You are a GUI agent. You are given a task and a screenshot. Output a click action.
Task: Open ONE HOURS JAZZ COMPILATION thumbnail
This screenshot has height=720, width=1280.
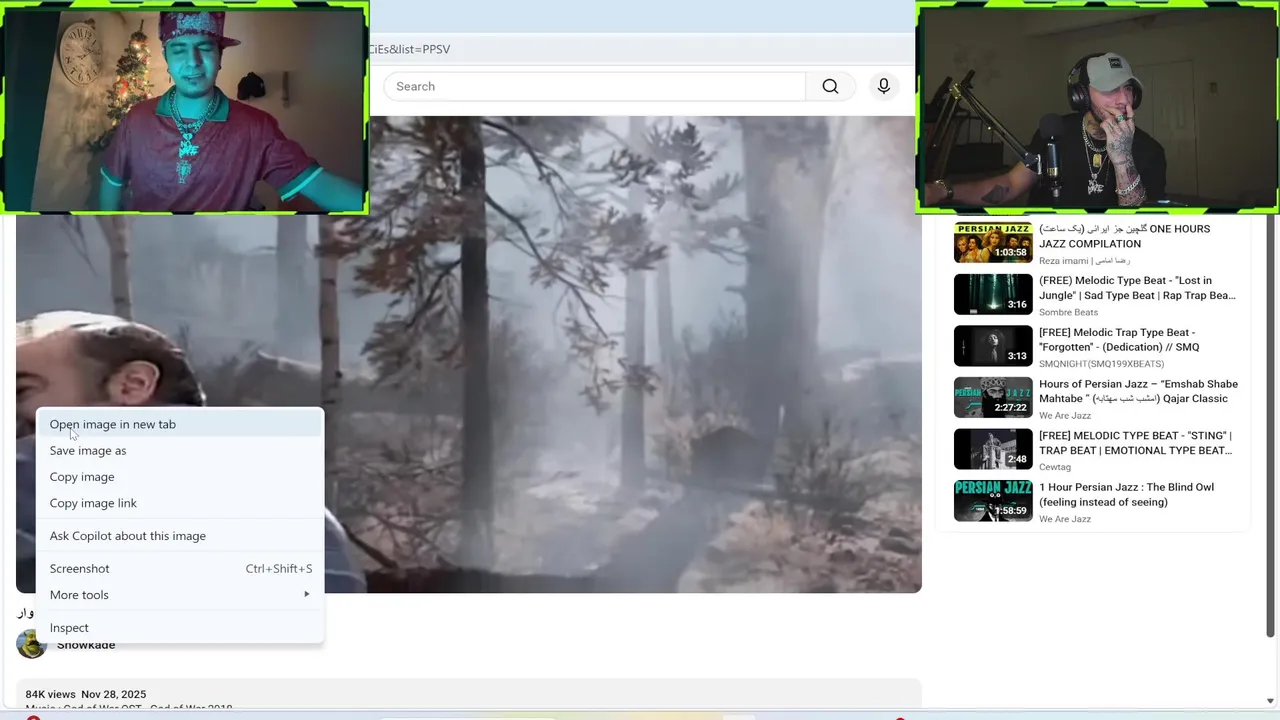(x=993, y=242)
